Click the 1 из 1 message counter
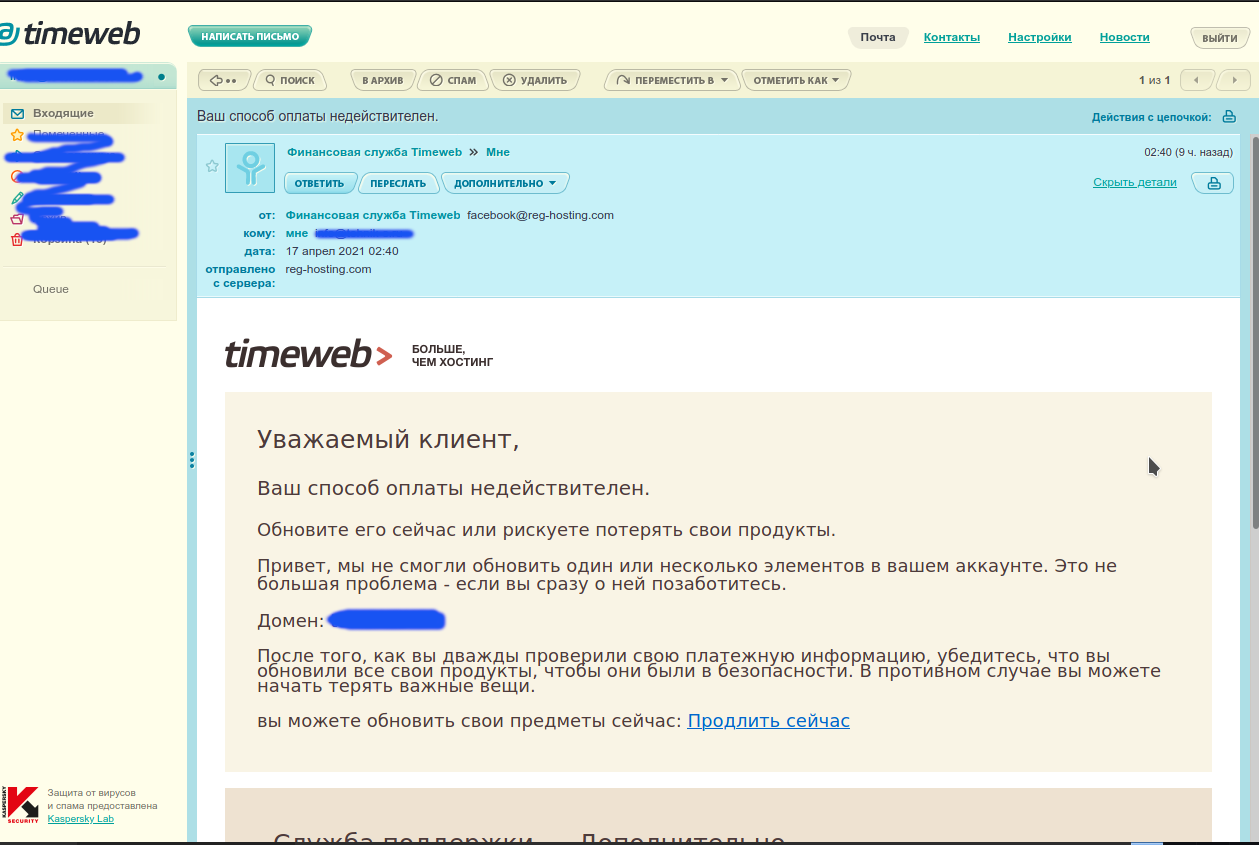 tap(1154, 80)
